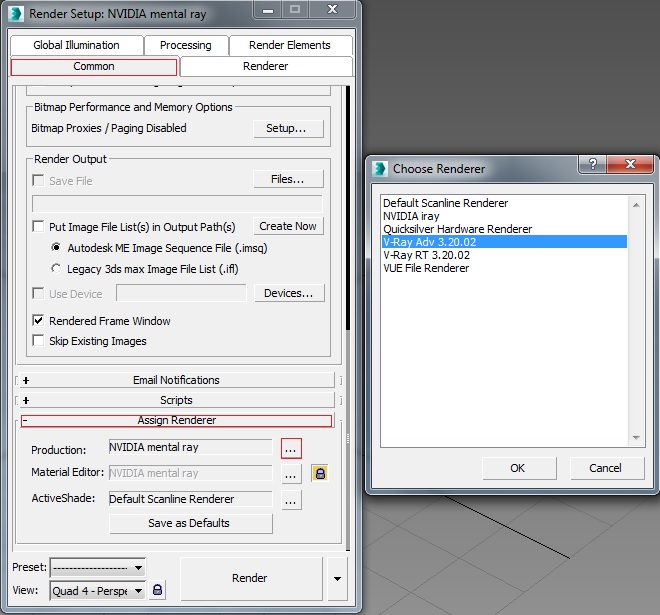Screen dimensions: 660x615
Task: Enable the Save File checkbox
Action: point(38,181)
